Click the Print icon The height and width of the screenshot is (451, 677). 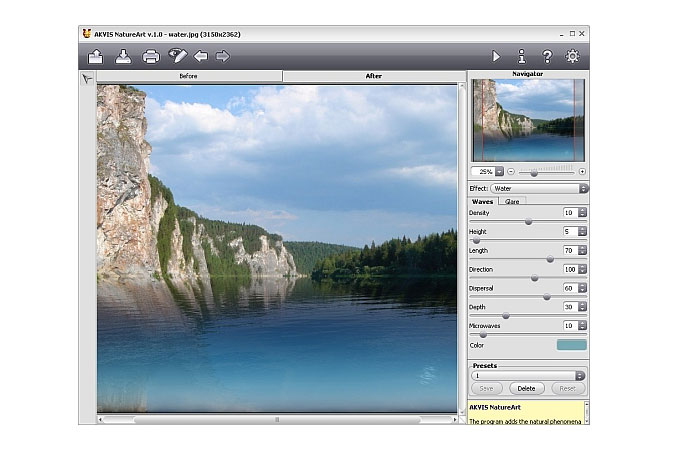click(x=150, y=57)
